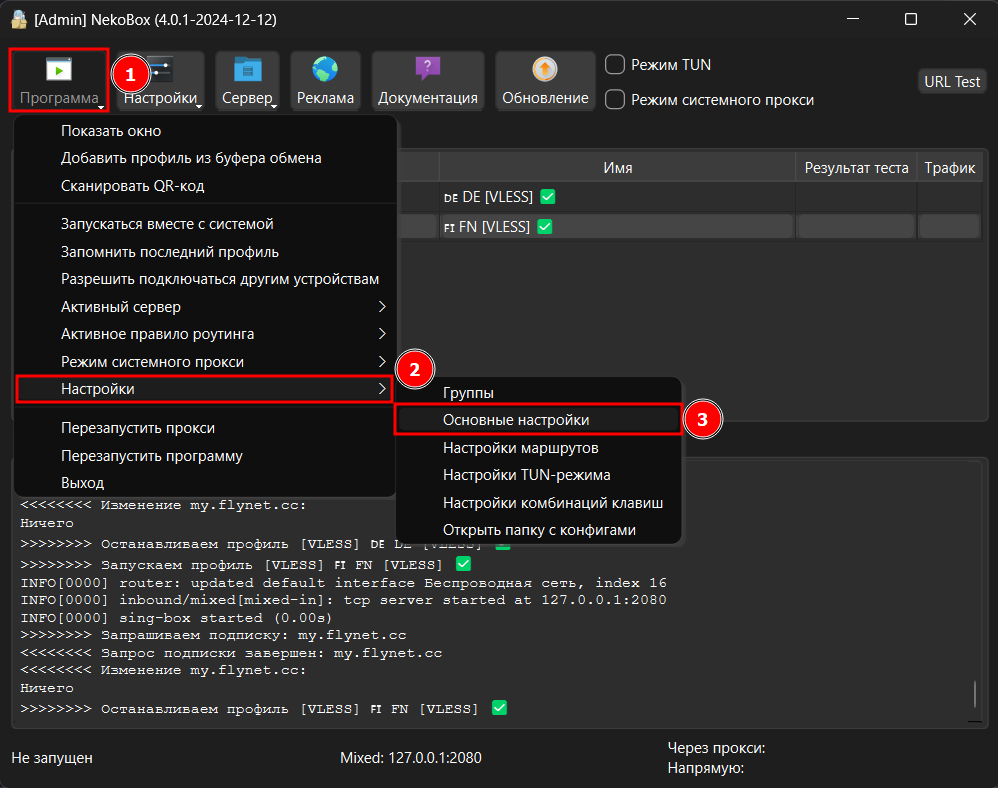Click the Обновление update icon
The image size is (998, 788).
pos(545,70)
